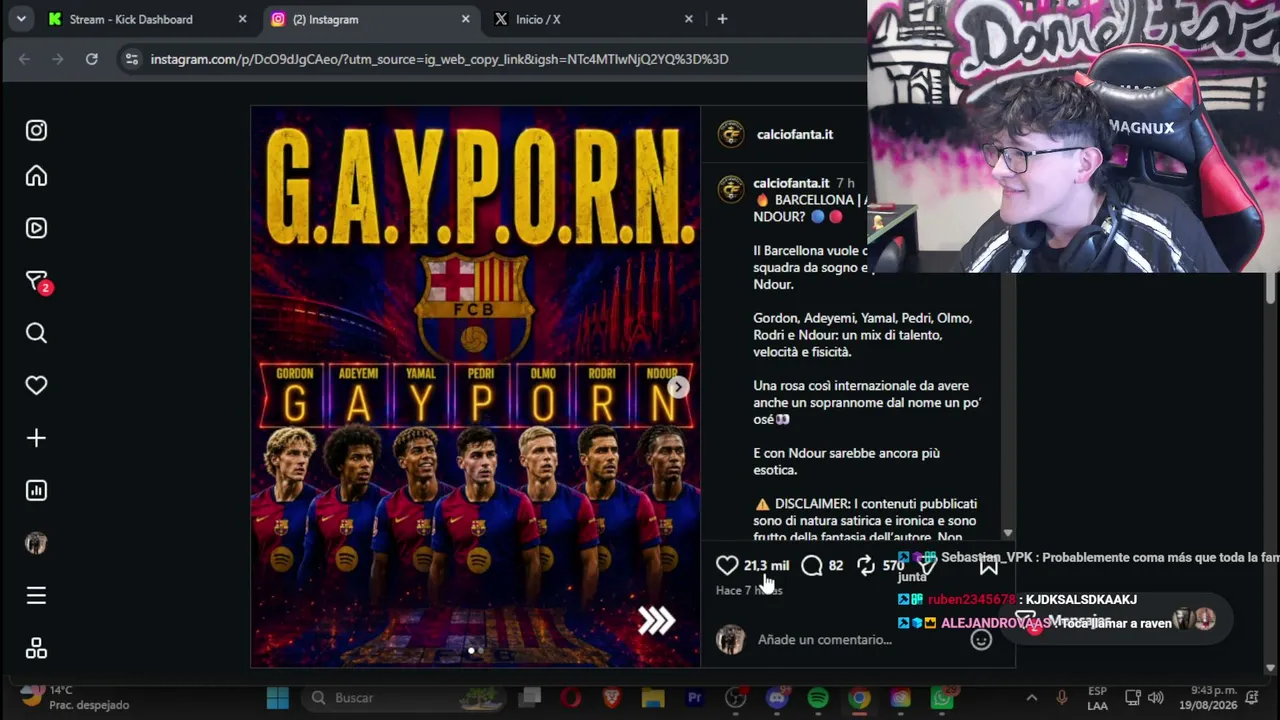This screenshot has height=720, width=1280.
Task: Open the weather widget showing 14°C
Action: pyautogui.click(x=76, y=697)
